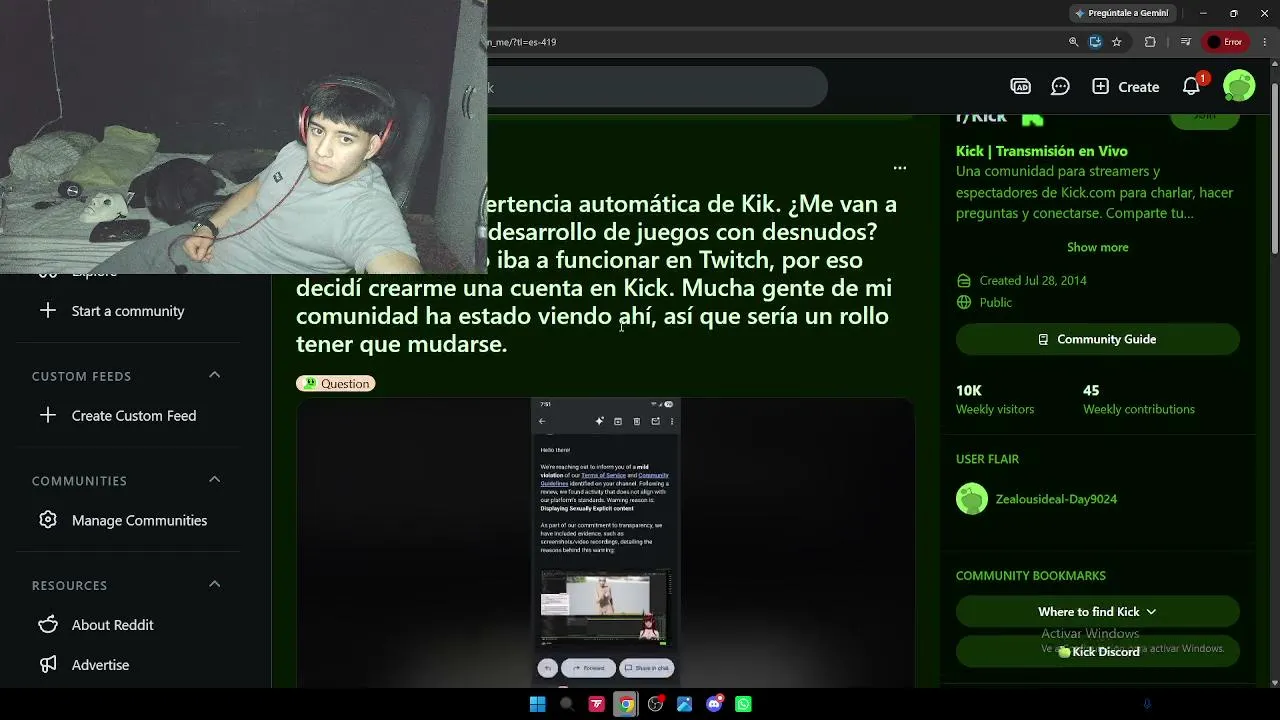Image resolution: width=1280 pixels, height=720 pixels.
Task: Open Windows taskbar search
Action: (567, 704)
